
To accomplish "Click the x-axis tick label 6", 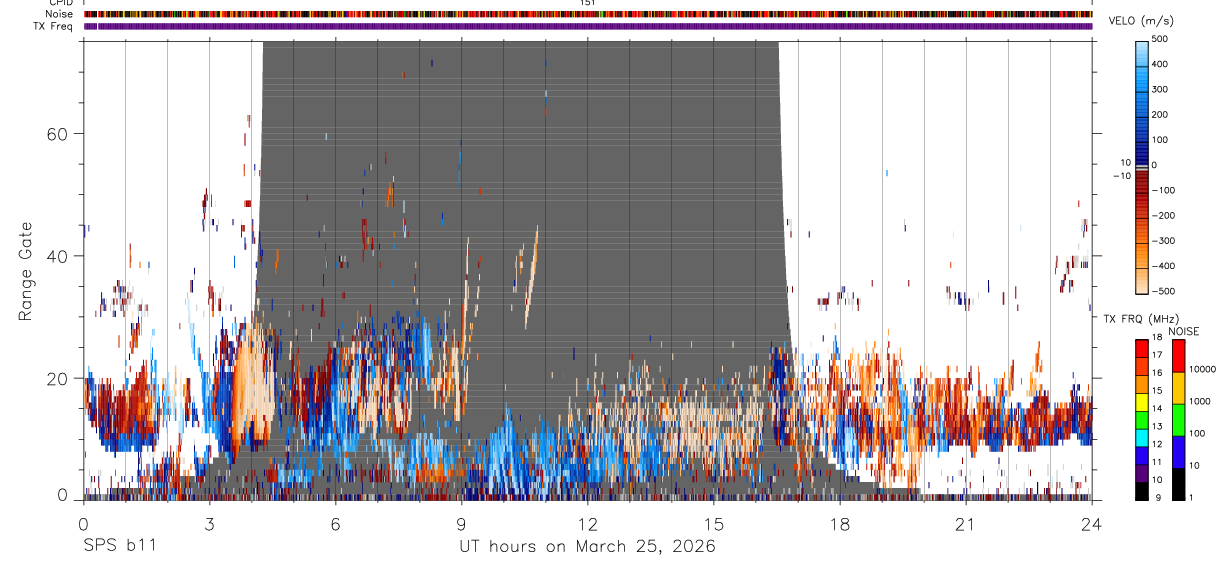I will click(335, 525).
